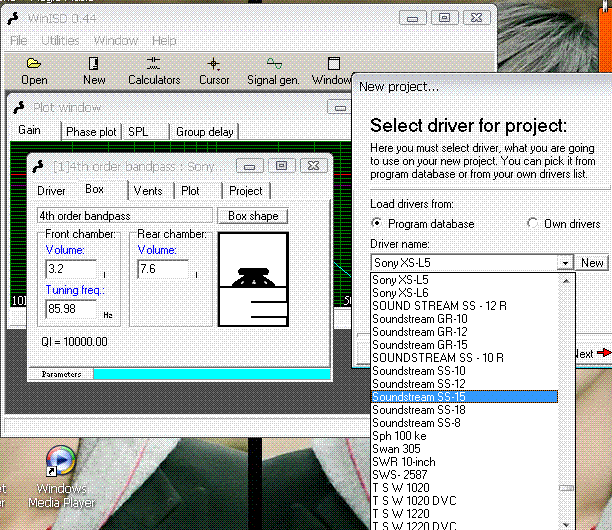The image size is (612, 530).
Task: Open the Window menu in the menu bar
Action: tap(116, 41)
